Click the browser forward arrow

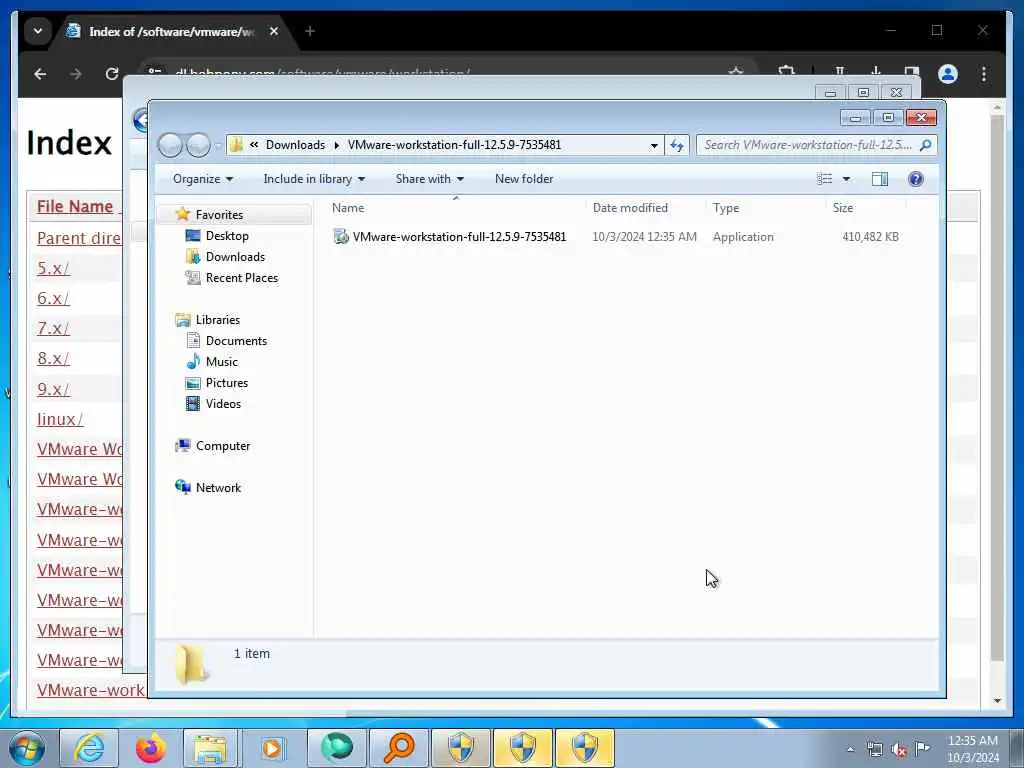click(76, 74)
